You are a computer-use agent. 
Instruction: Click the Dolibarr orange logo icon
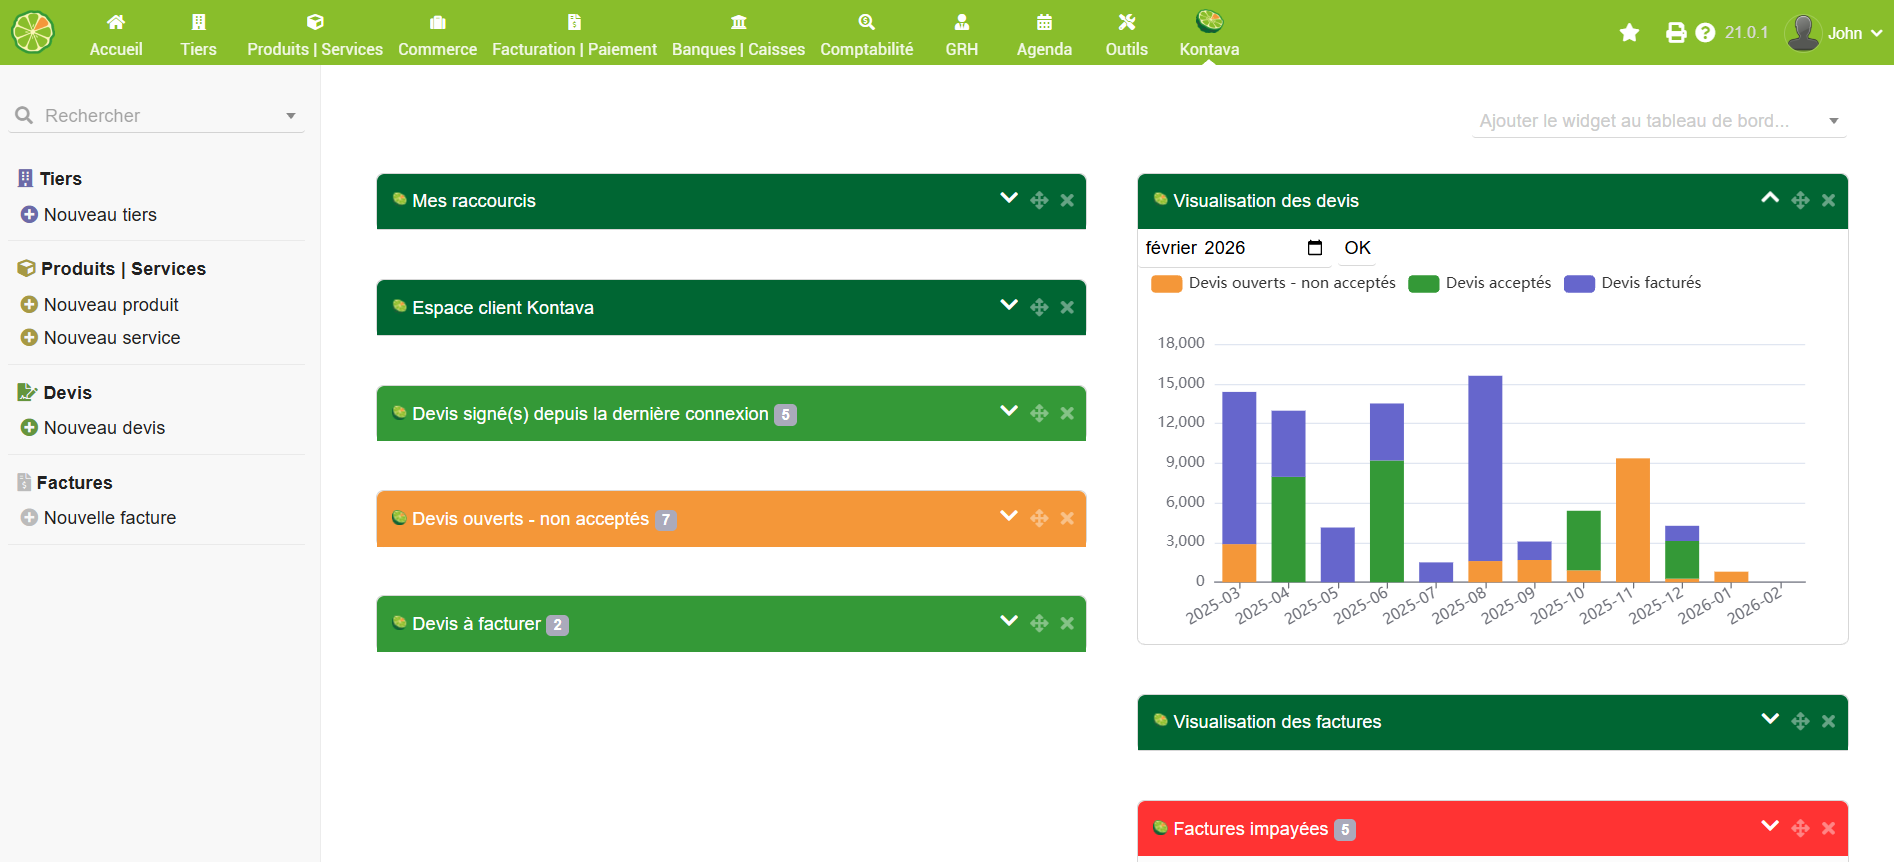33,32
